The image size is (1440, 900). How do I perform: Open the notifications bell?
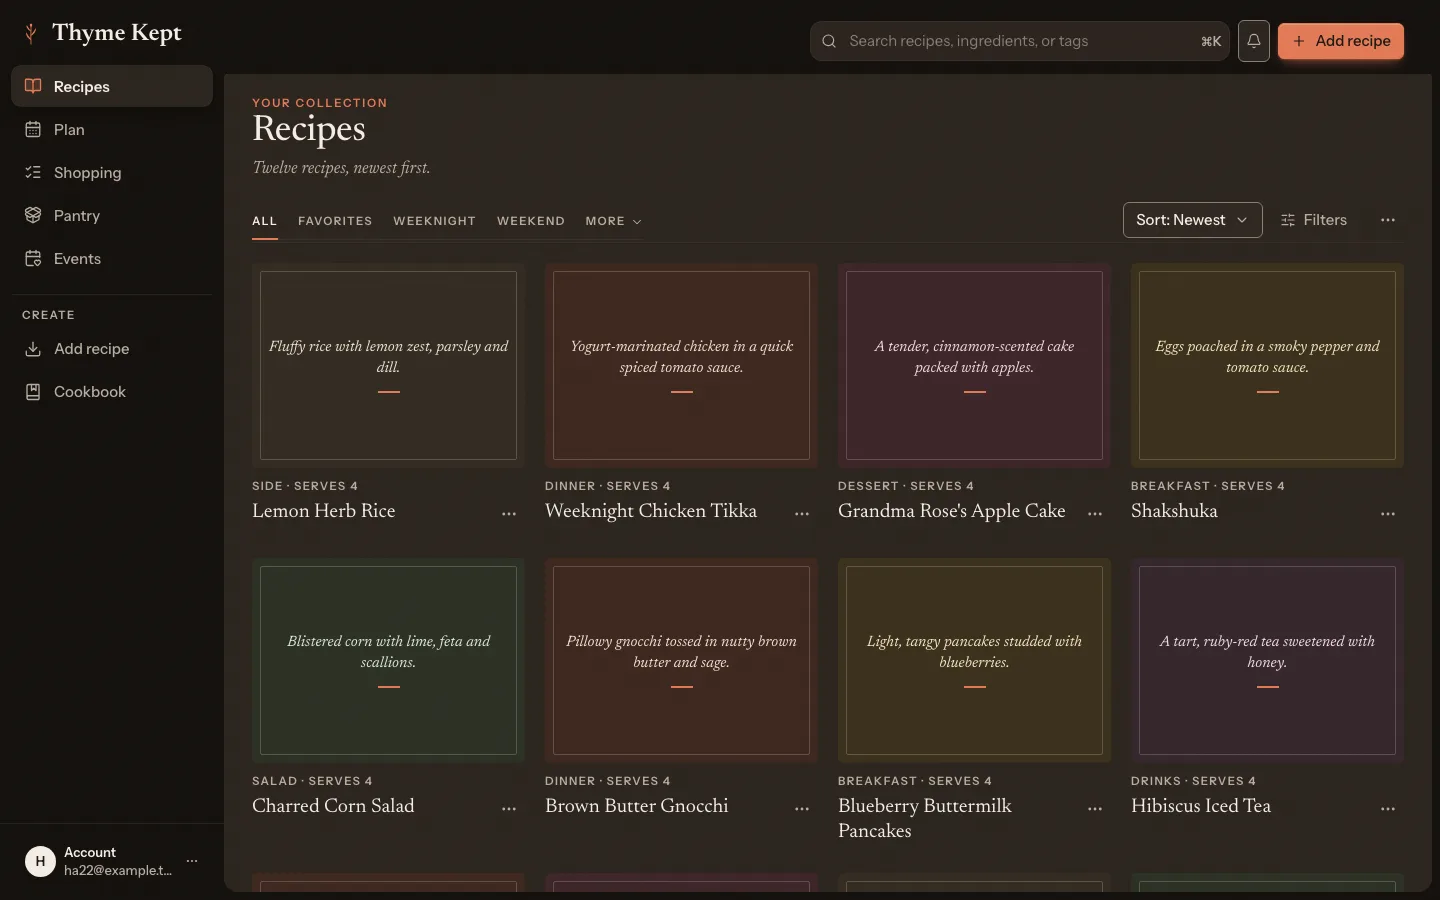1254,41
